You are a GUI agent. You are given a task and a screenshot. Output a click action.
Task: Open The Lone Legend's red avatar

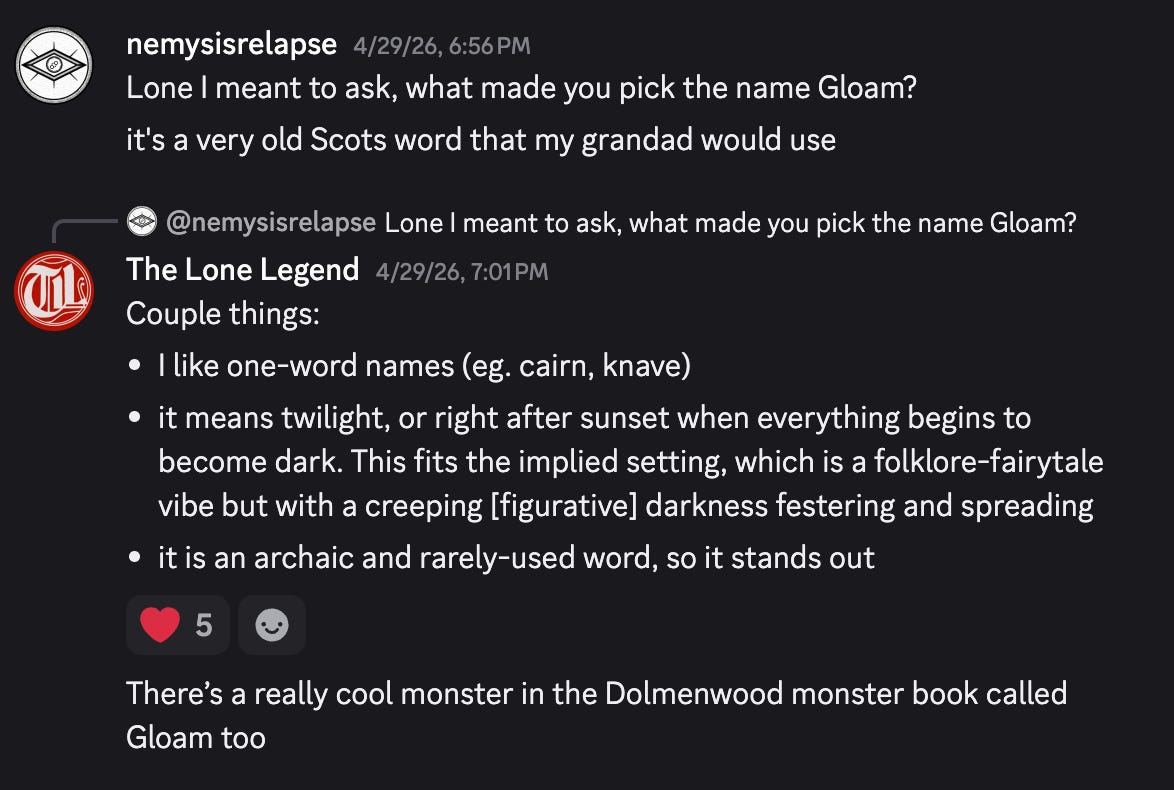coord(54,291)
